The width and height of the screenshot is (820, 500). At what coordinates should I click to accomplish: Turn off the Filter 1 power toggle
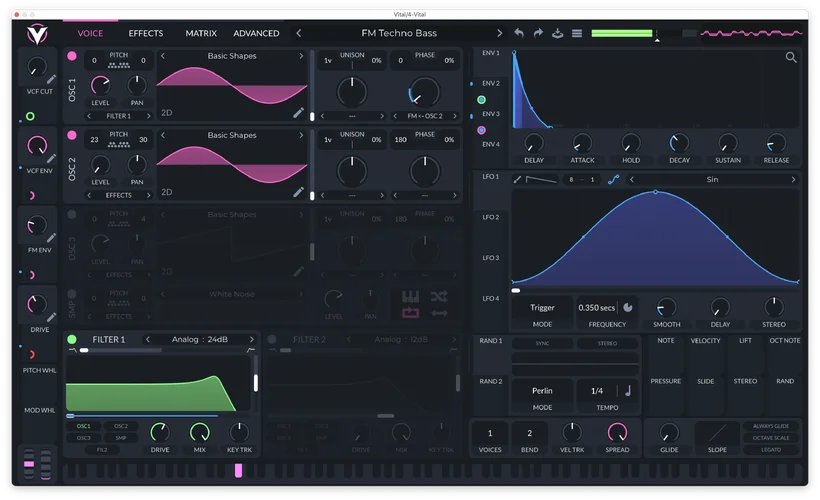click(x=72, y=340)
